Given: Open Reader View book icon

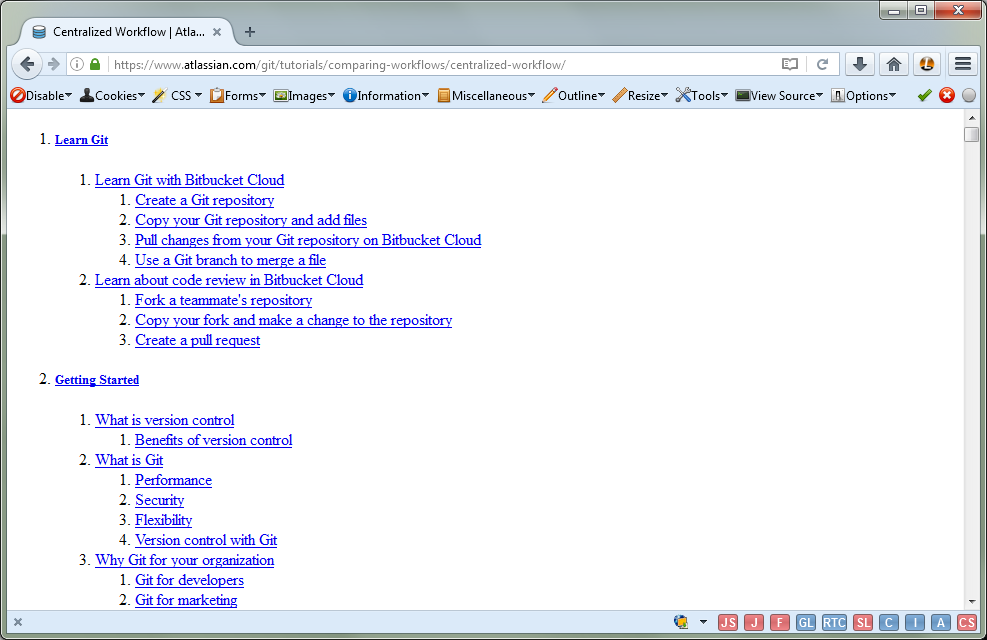Looking at the screenshot, I should (x=790, y=64).
